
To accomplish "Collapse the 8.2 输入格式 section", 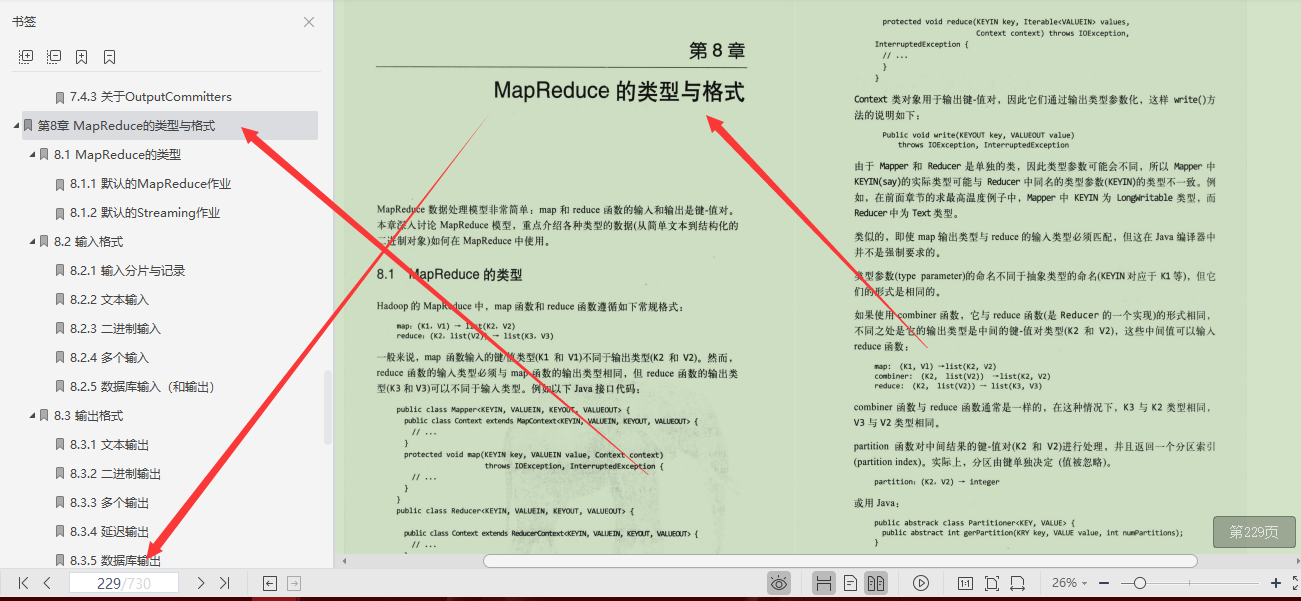I will pyautogui.click(x=29, y=241).
